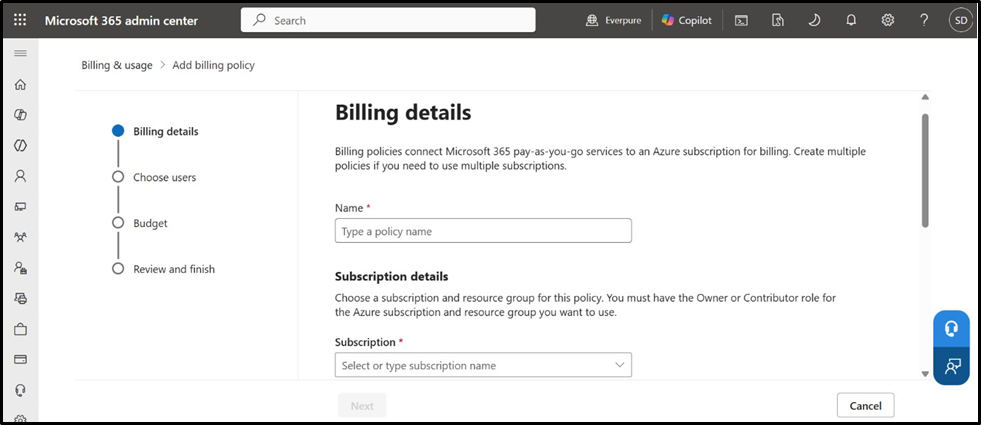Cancel adding the billing policy

click(865, 406)
